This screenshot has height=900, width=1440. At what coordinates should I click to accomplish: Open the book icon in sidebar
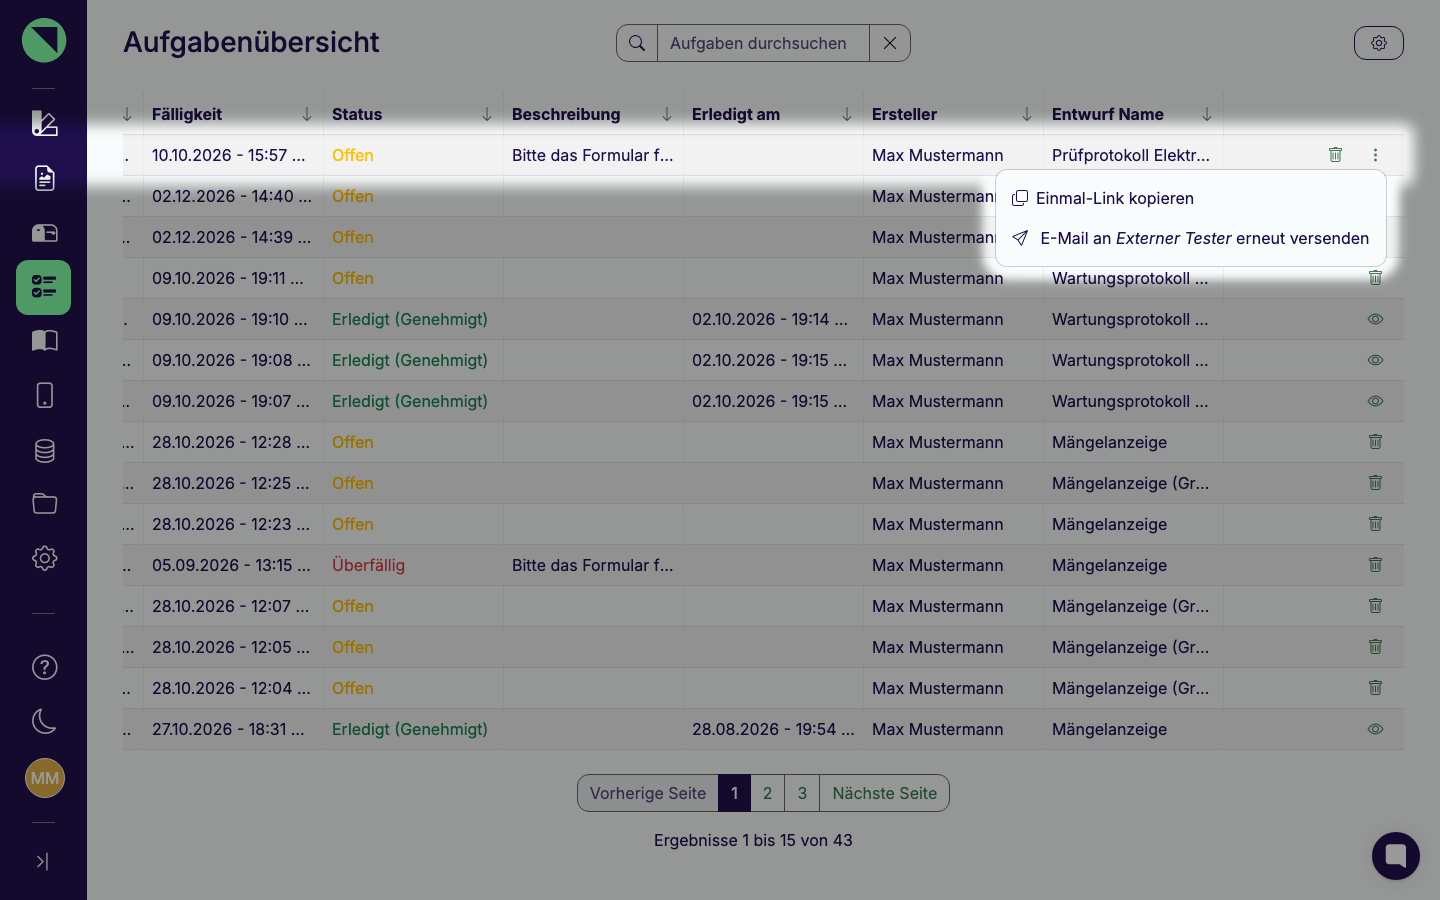(44, 341)
